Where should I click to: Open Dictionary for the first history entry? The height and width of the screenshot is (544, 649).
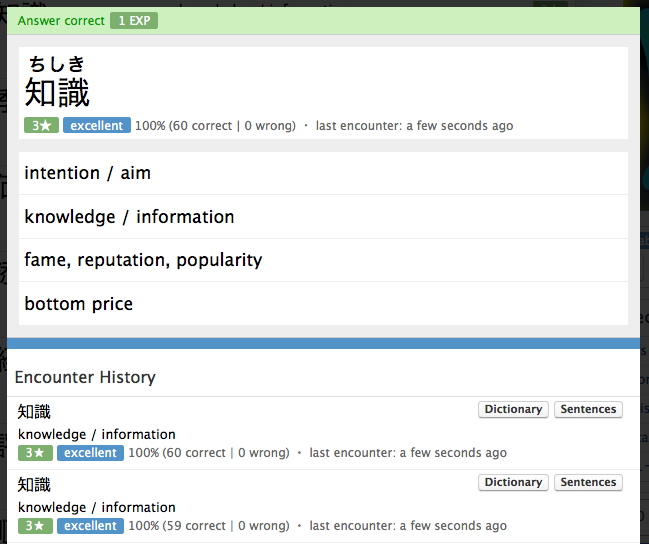(x=513, y=409)
